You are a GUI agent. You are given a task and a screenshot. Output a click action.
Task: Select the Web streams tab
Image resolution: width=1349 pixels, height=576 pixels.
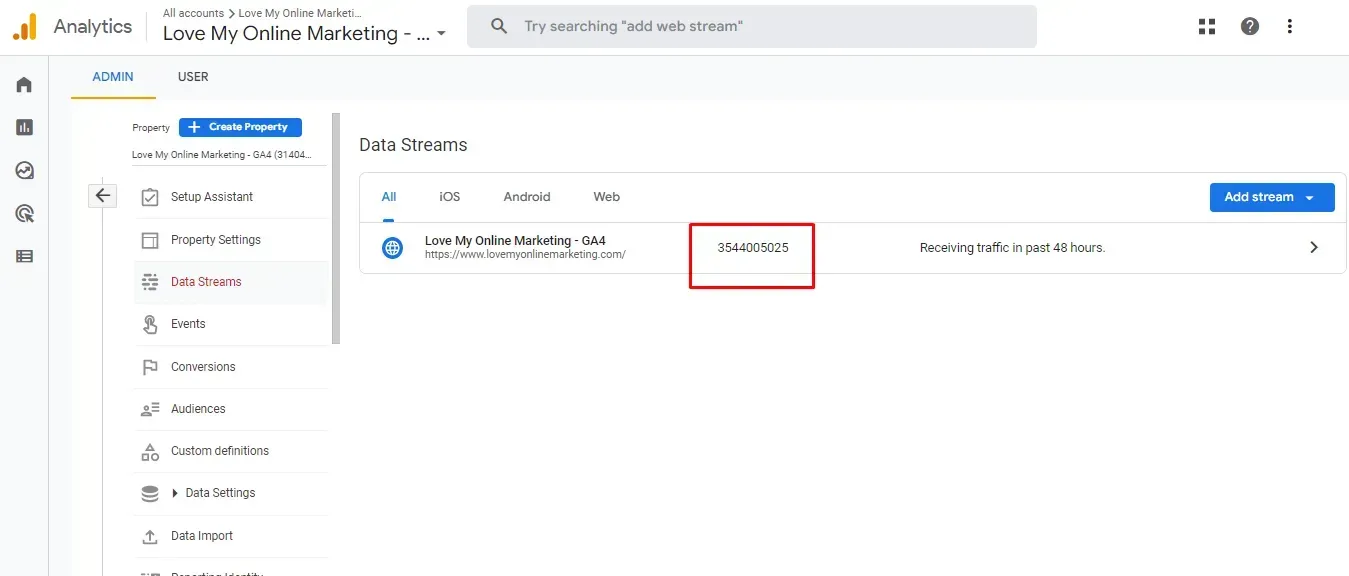pos(607,197)
